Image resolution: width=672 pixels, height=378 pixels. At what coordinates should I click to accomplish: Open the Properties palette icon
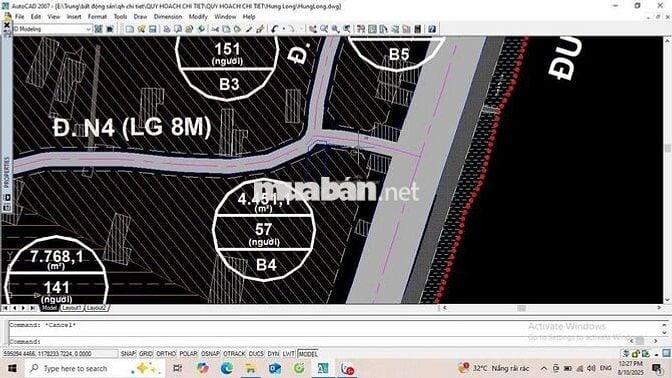(x=361, y=29)
